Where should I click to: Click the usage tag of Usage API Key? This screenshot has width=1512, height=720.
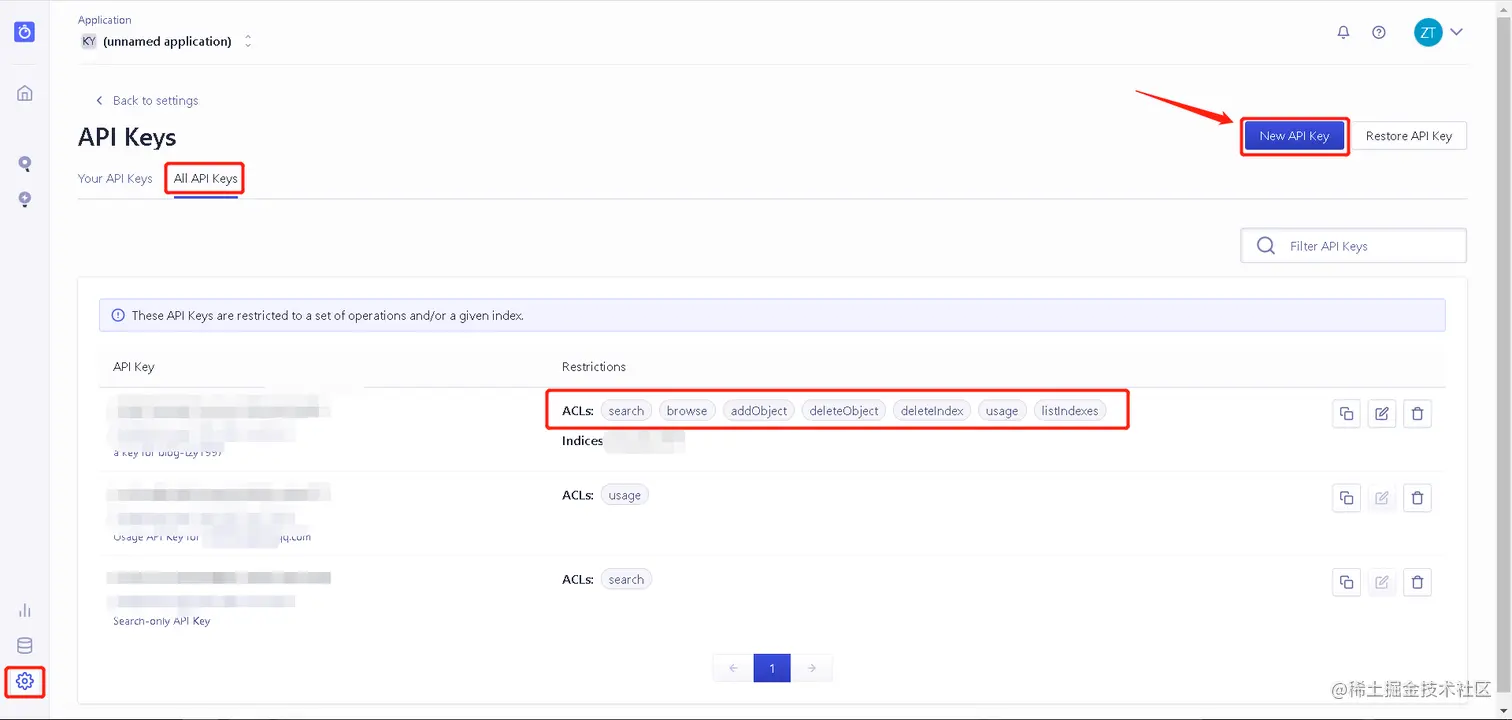click(x=625, y=495)
